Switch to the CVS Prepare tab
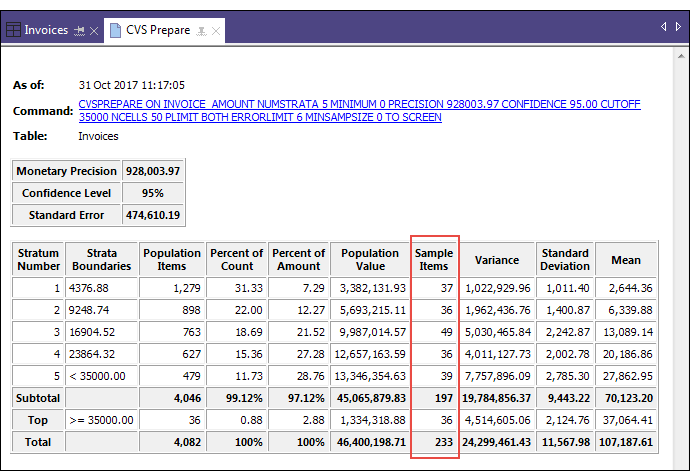The height and width of the screenshot is (471, 690). (157, 30)
